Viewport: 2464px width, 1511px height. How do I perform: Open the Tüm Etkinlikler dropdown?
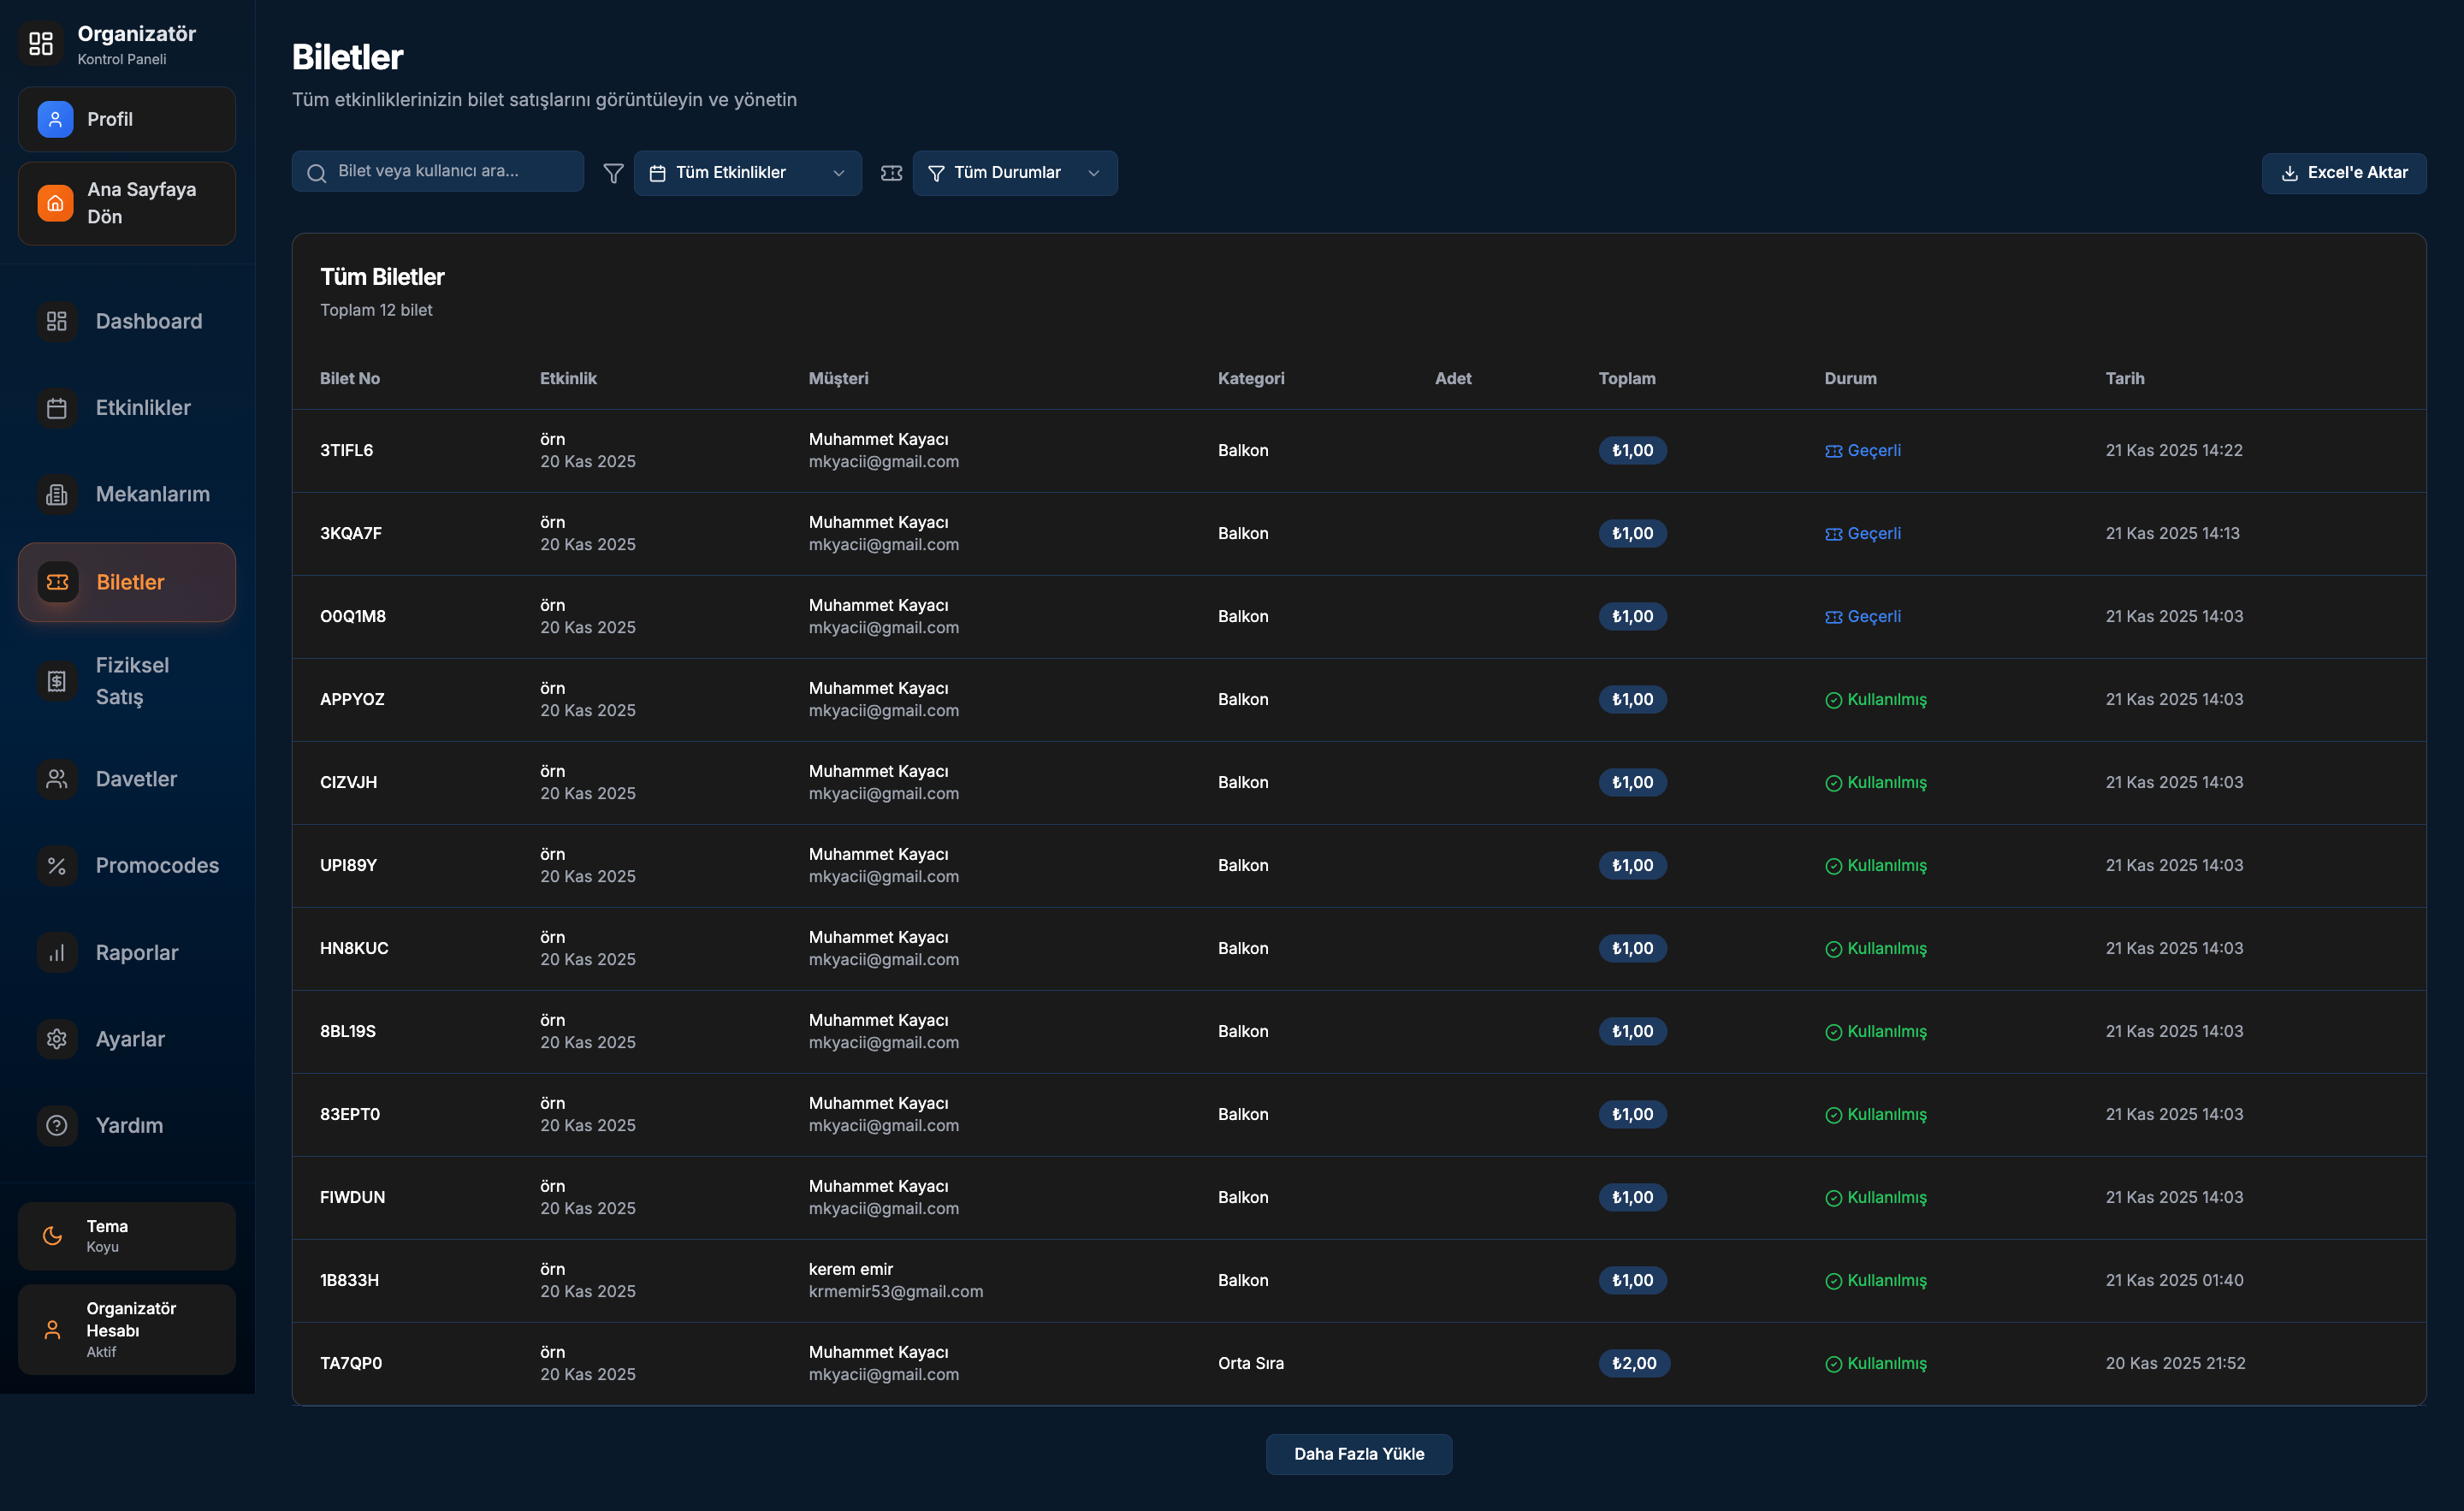747,173
